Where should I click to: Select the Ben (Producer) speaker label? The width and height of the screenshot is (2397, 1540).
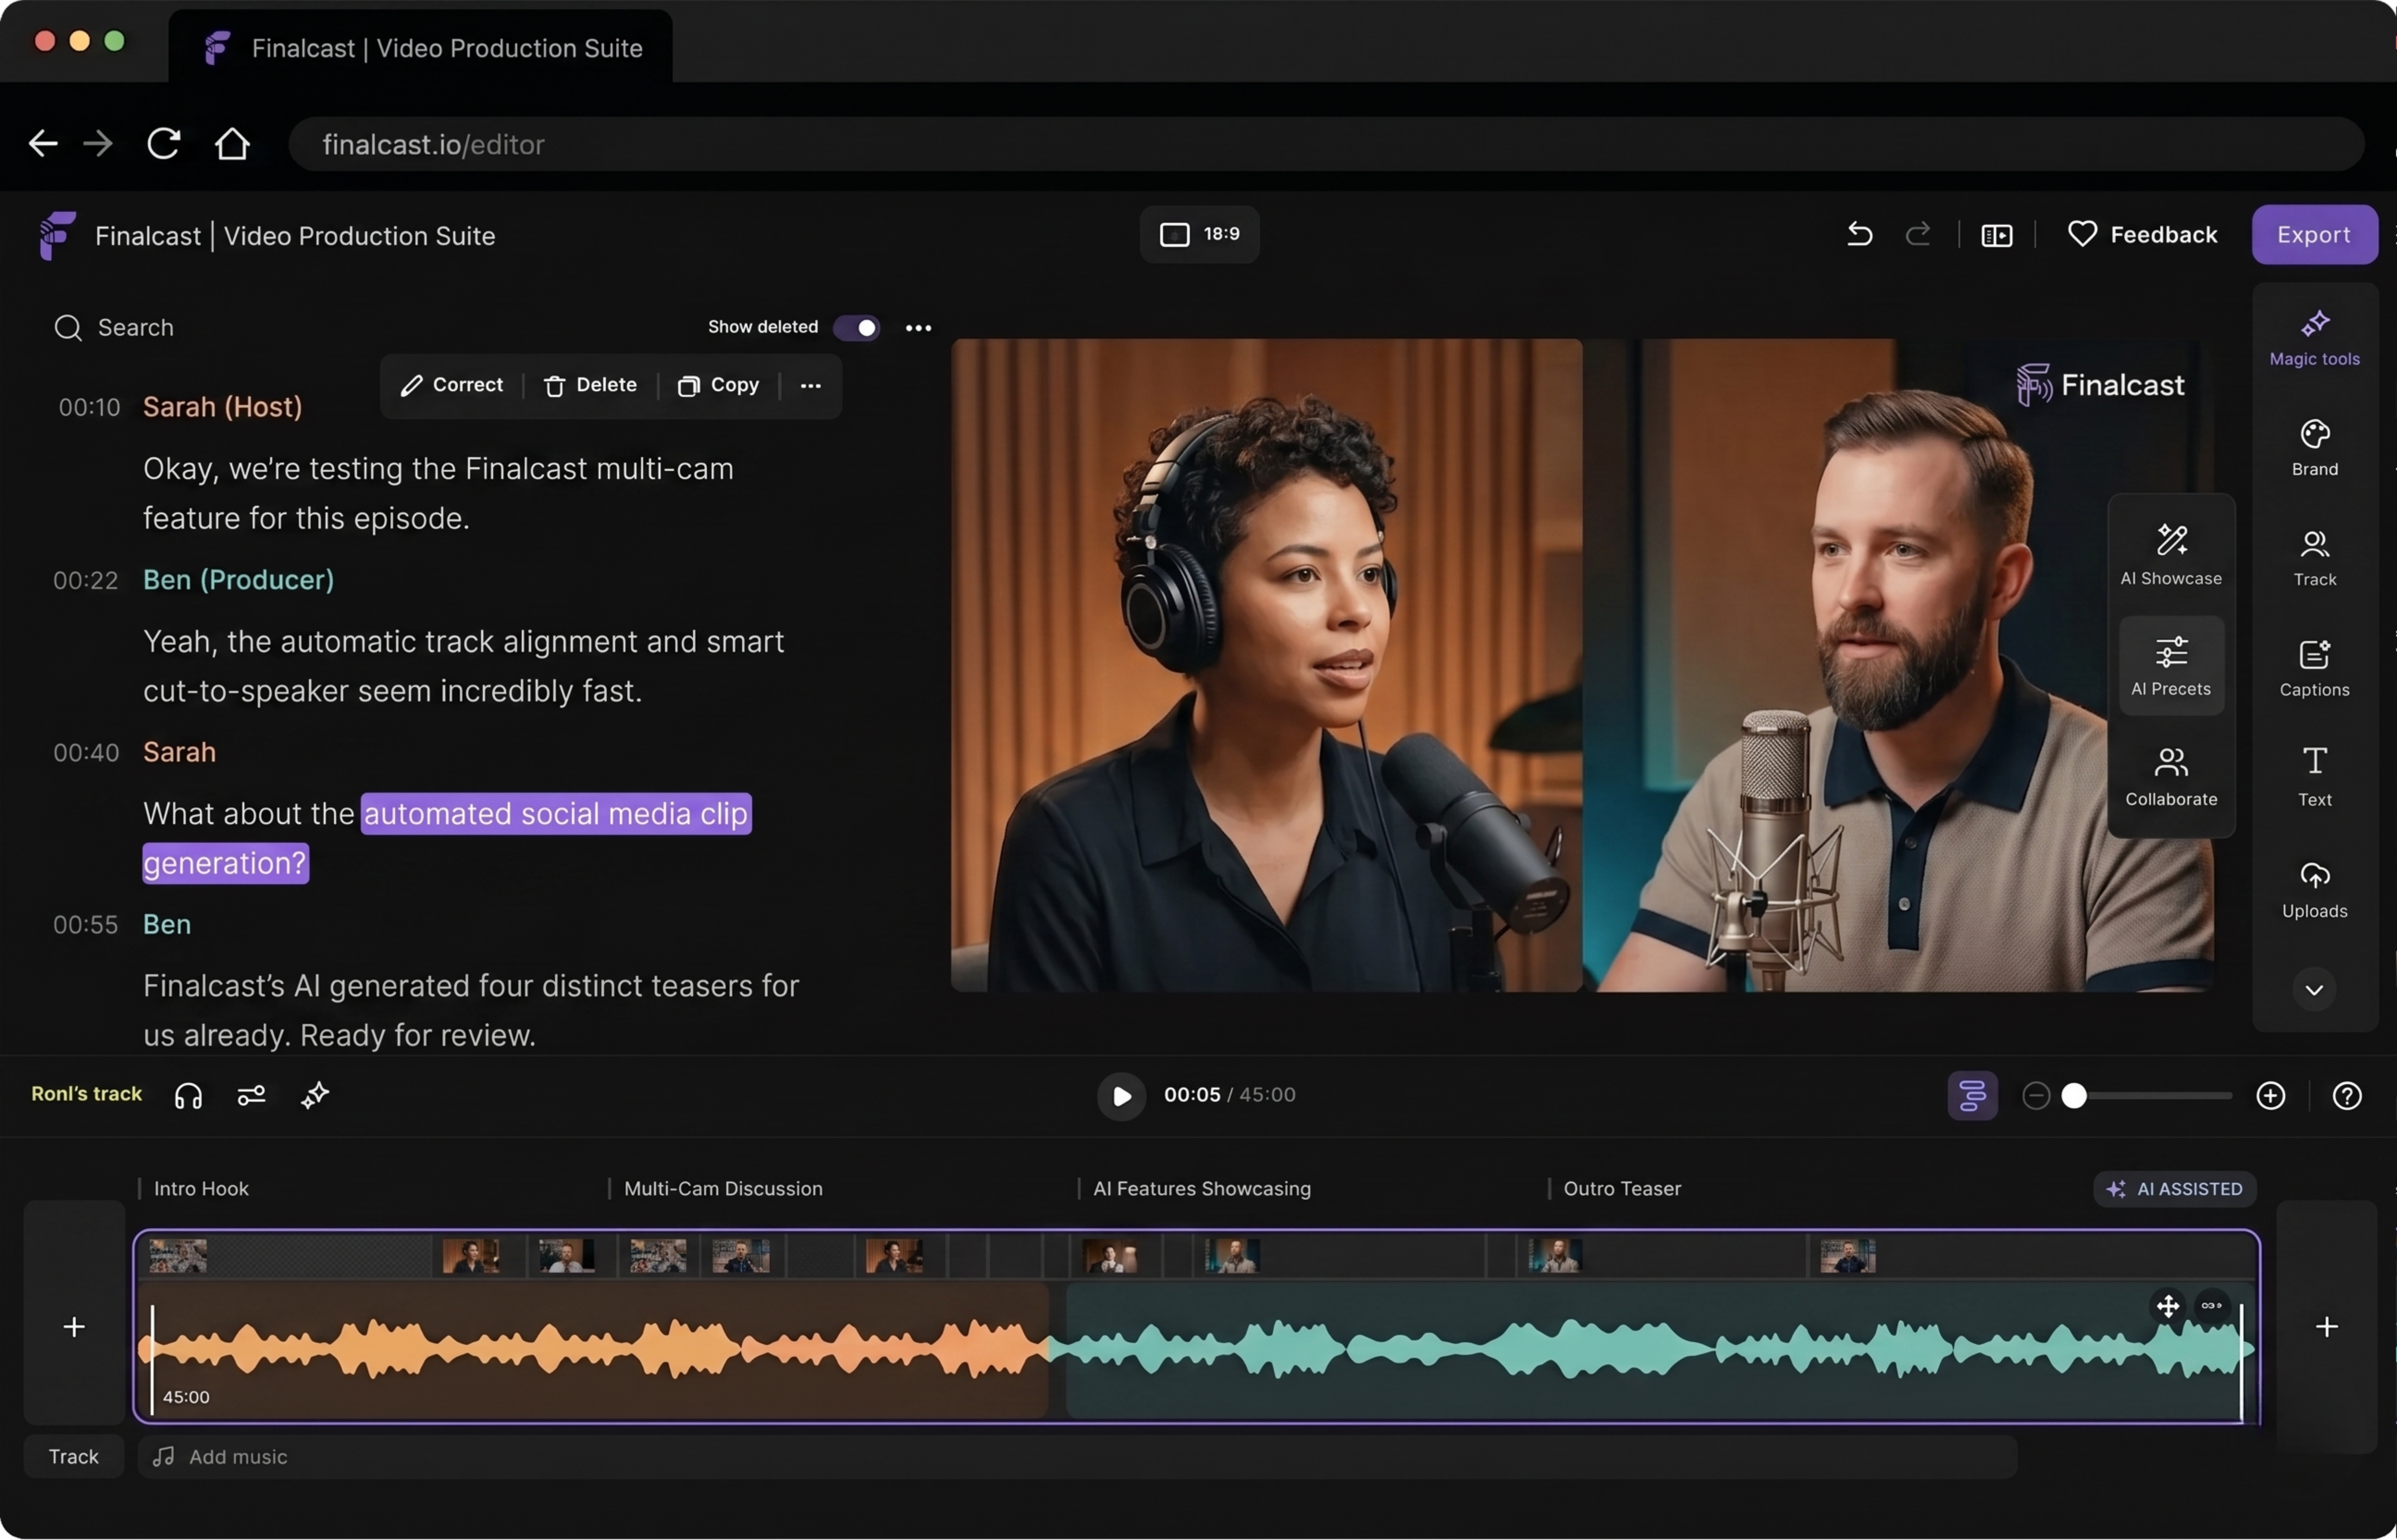click(238, 580)
